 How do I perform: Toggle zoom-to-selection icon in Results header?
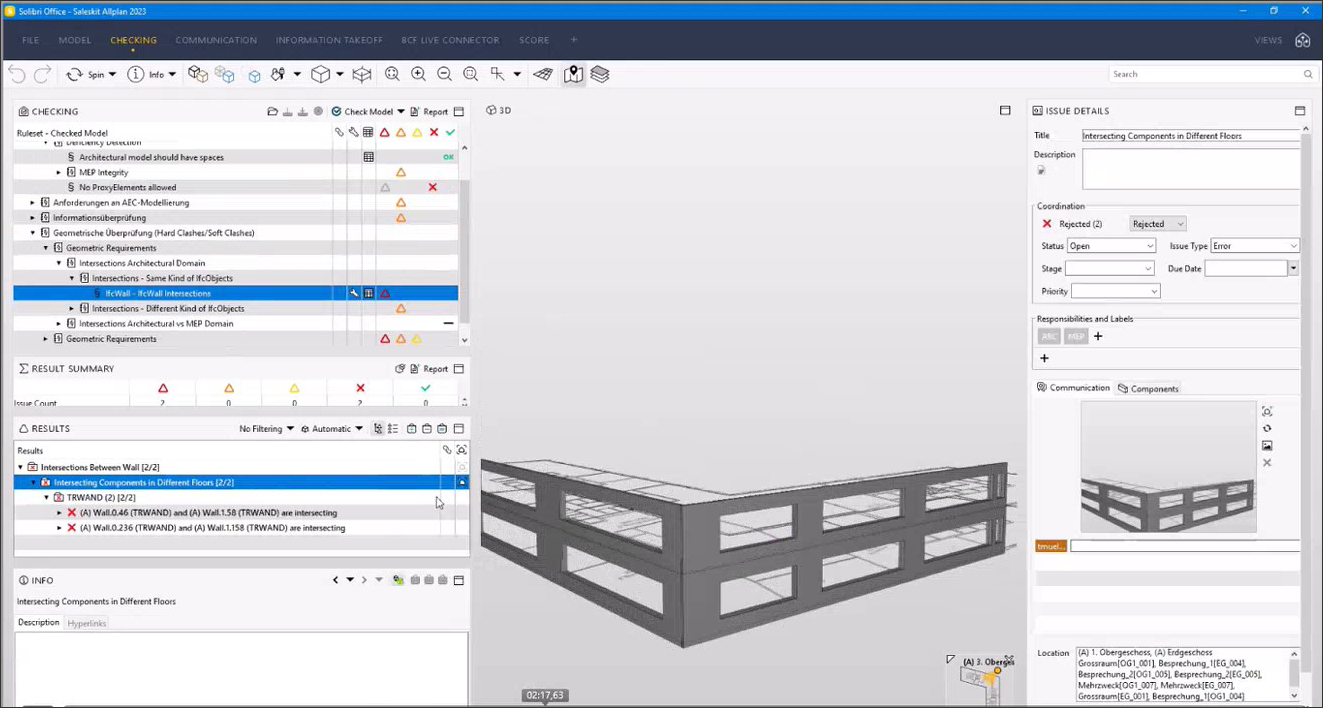(462, 450)
